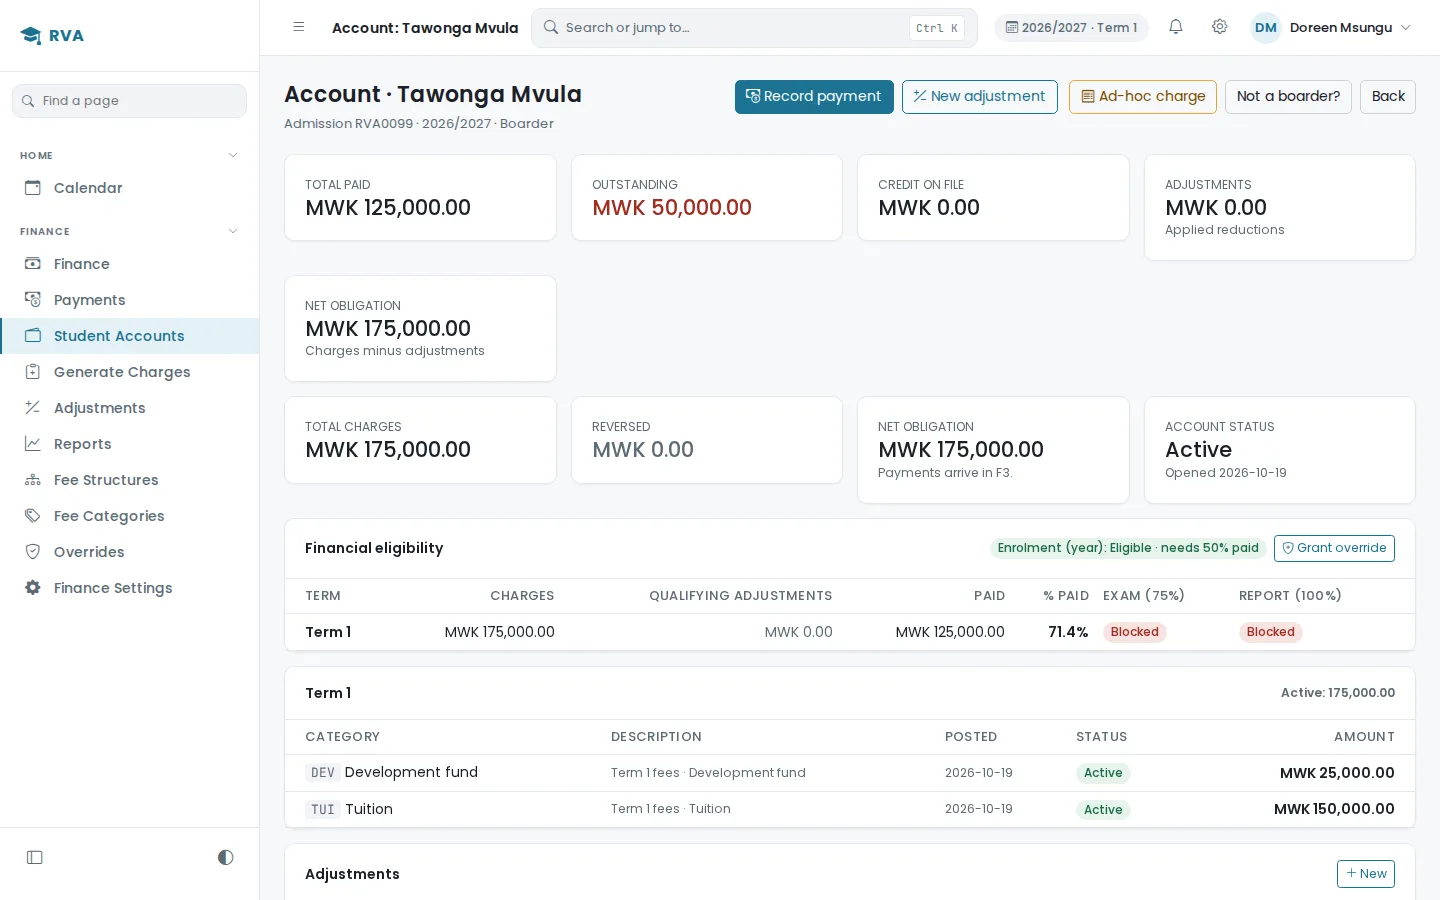Image resolution: width=1440 pixels, height=900 pixels.
Task: Click the Generate Charges icon
Action: pyautogui.click(x=33, y=372)
